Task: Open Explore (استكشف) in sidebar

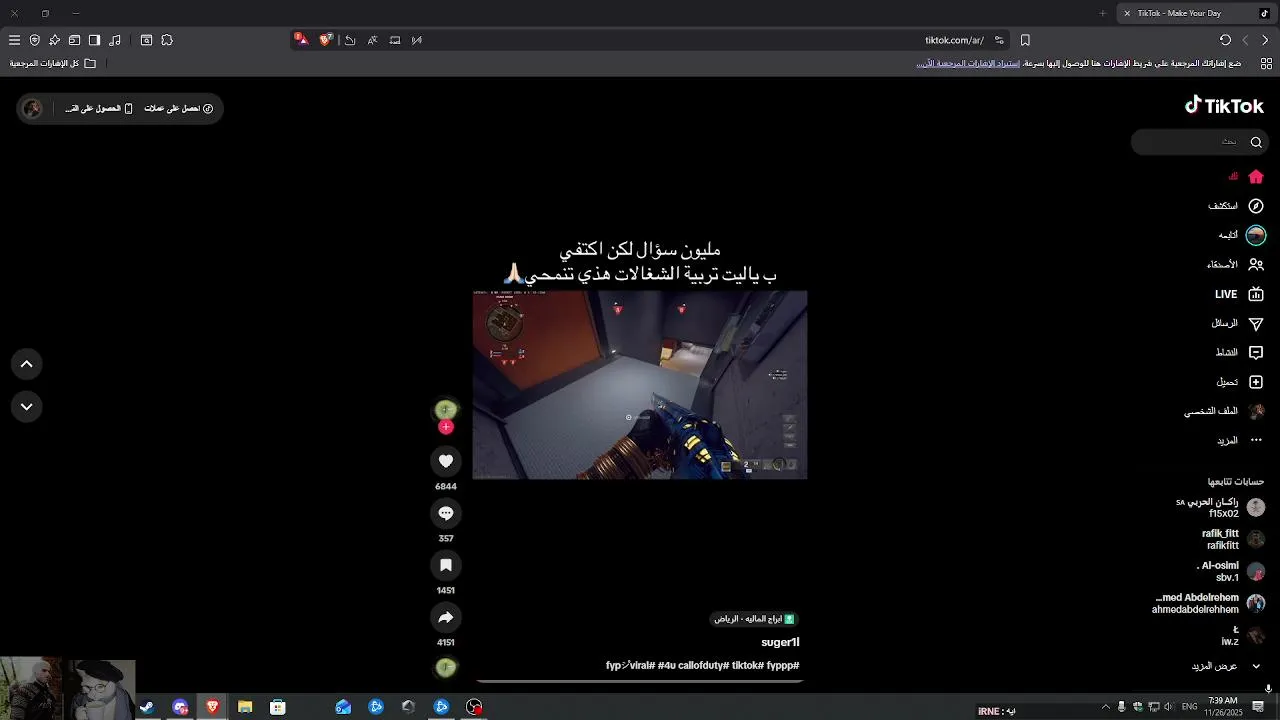Action: 1235,206
